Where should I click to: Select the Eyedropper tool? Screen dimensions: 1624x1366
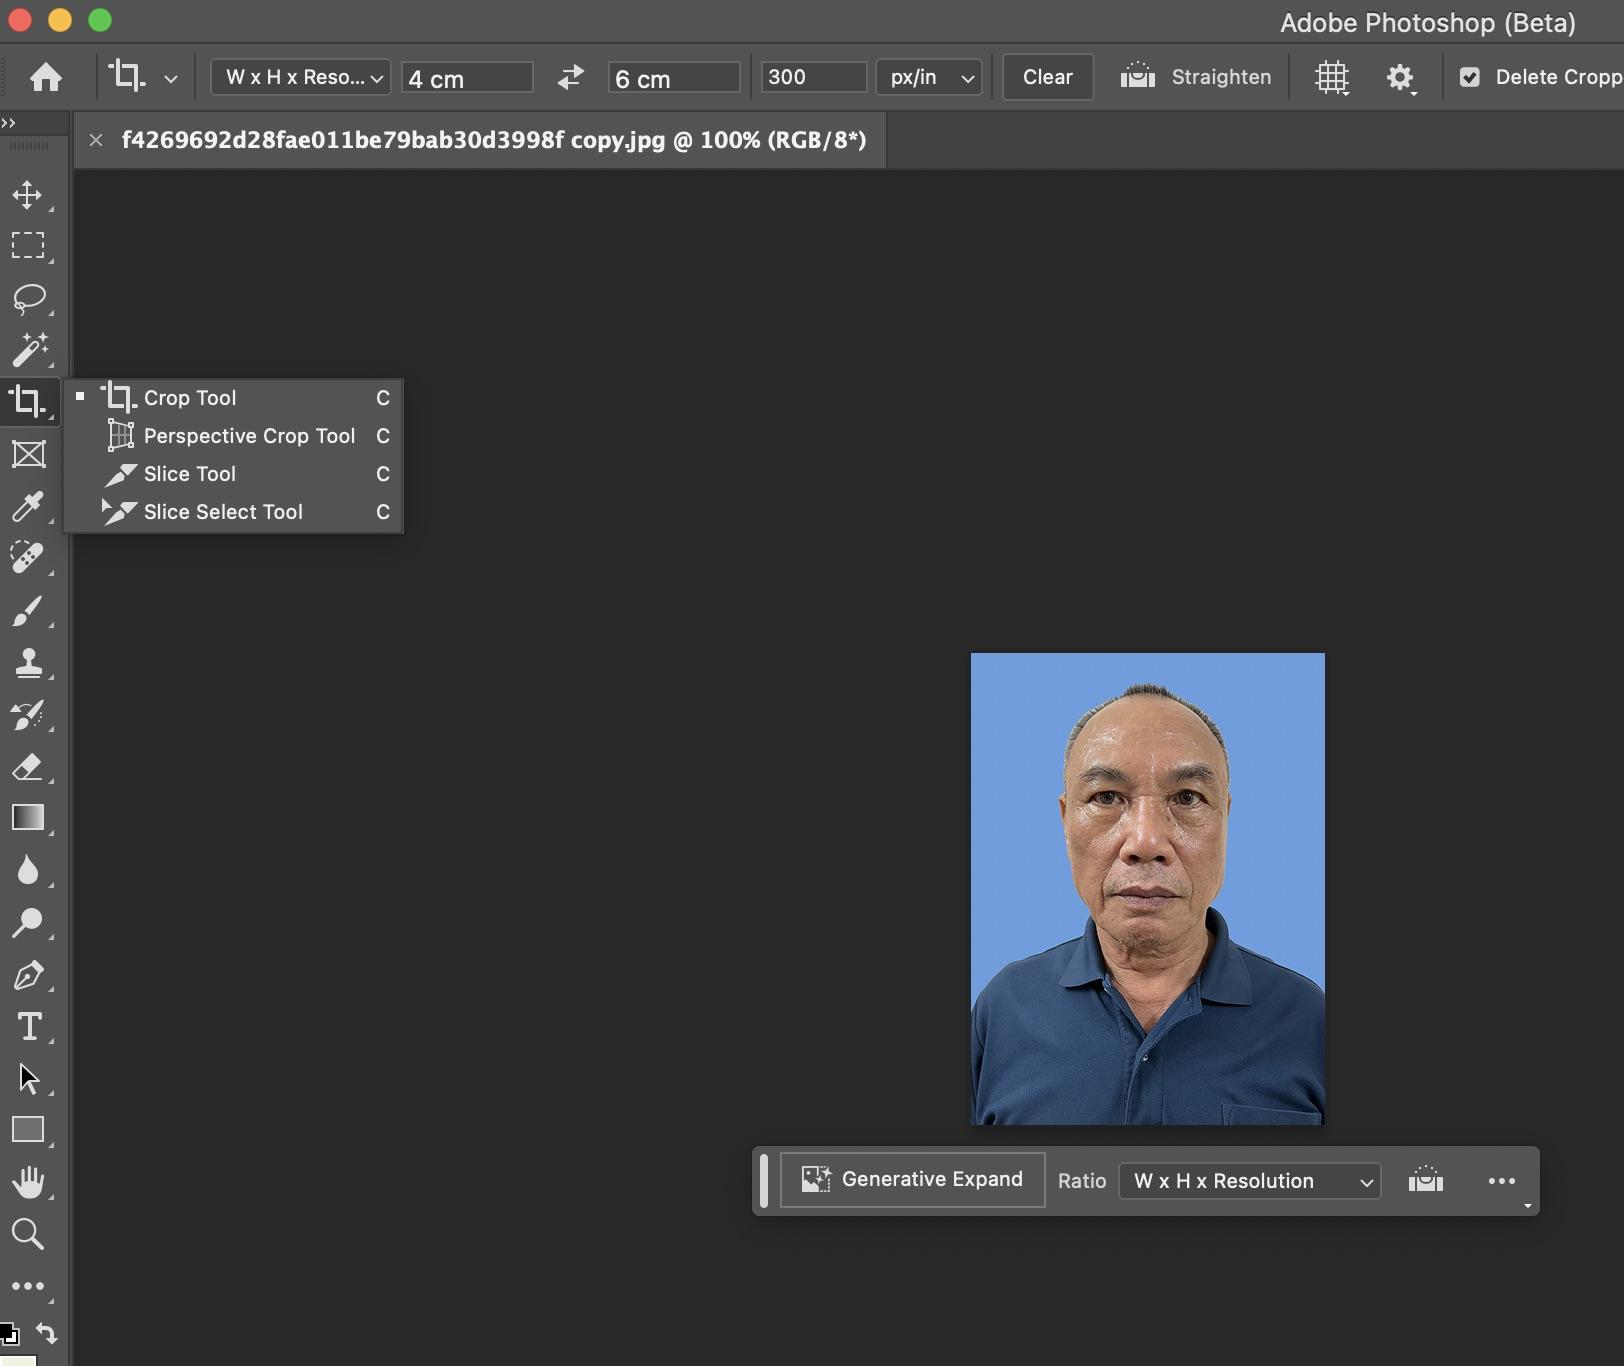click(28, 506)
